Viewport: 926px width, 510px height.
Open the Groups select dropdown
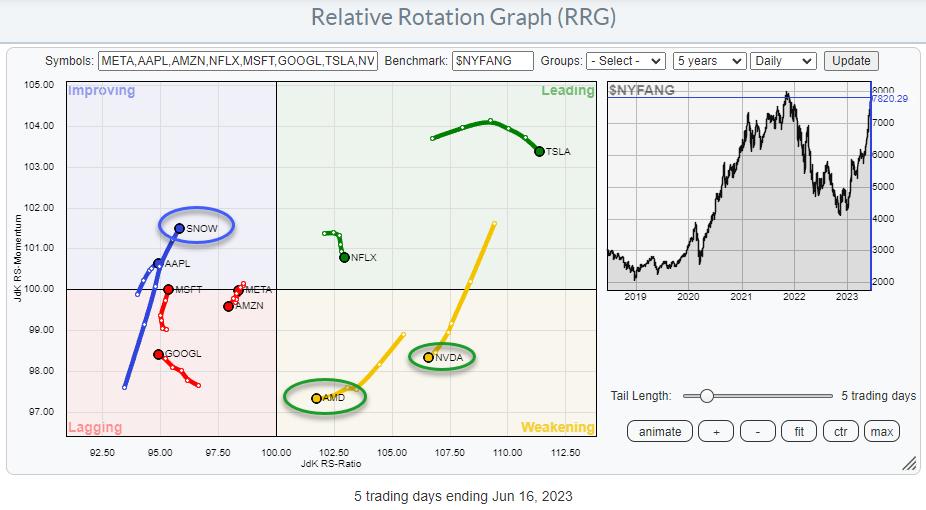[x=626, y=61]
